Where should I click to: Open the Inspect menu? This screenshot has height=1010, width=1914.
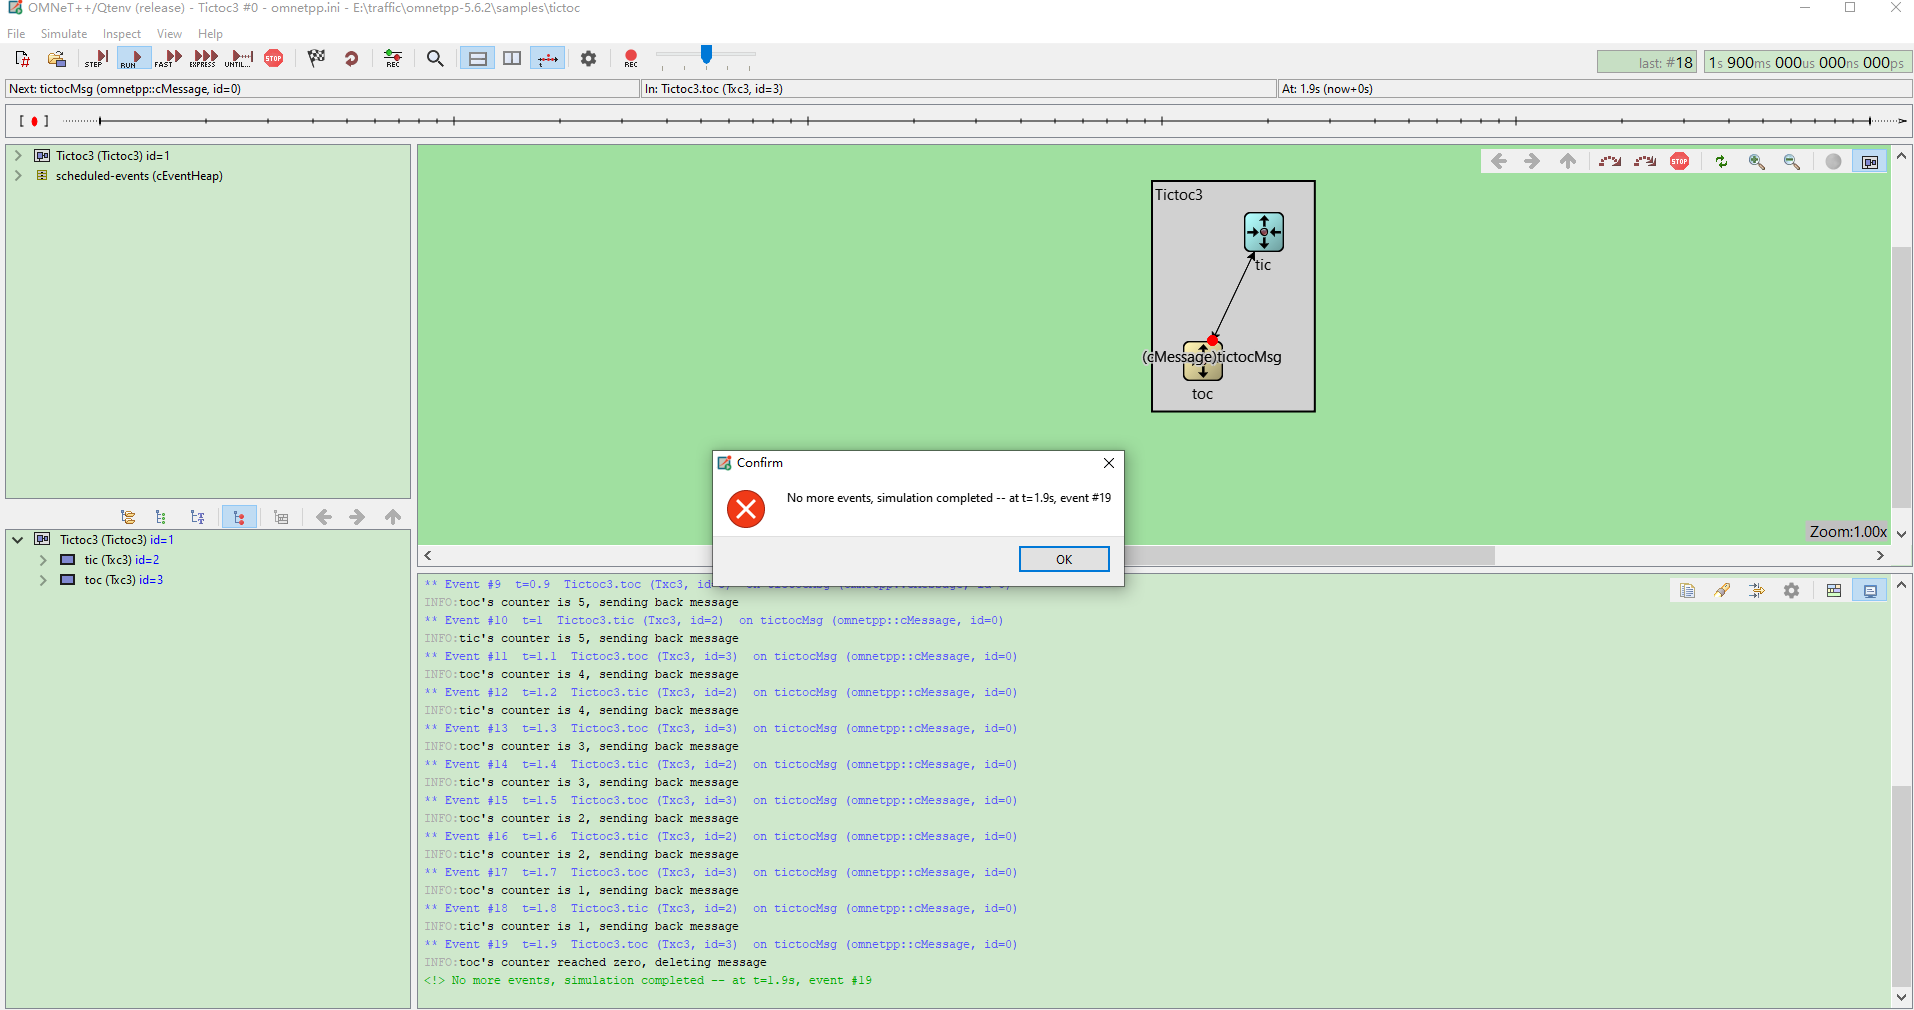tap(122, 34)
